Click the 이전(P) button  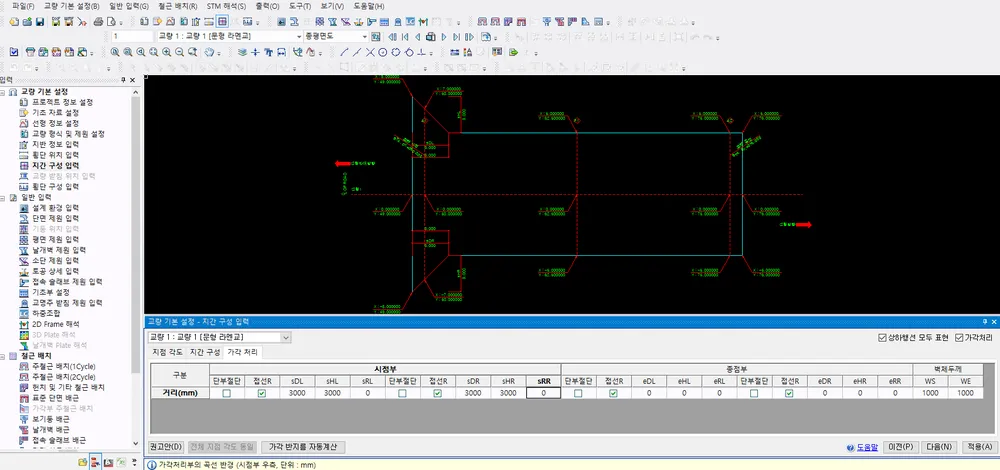click(902, 447)
